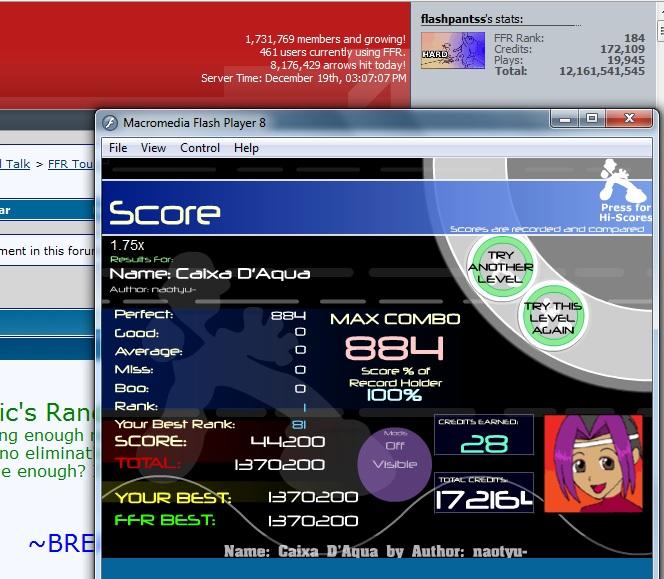This screenshot has width=664, height=579.
Task: Open the View menu
Action: pos(153,148)
